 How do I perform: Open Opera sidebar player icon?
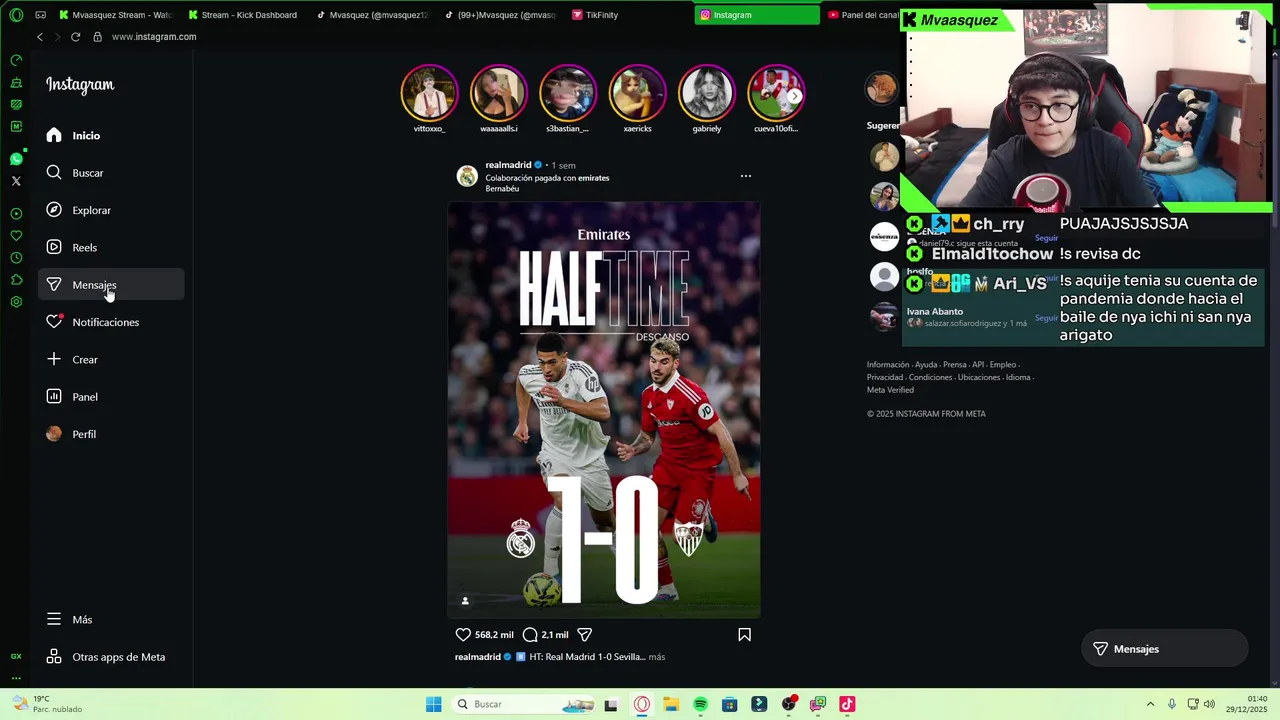coord(16,214)
